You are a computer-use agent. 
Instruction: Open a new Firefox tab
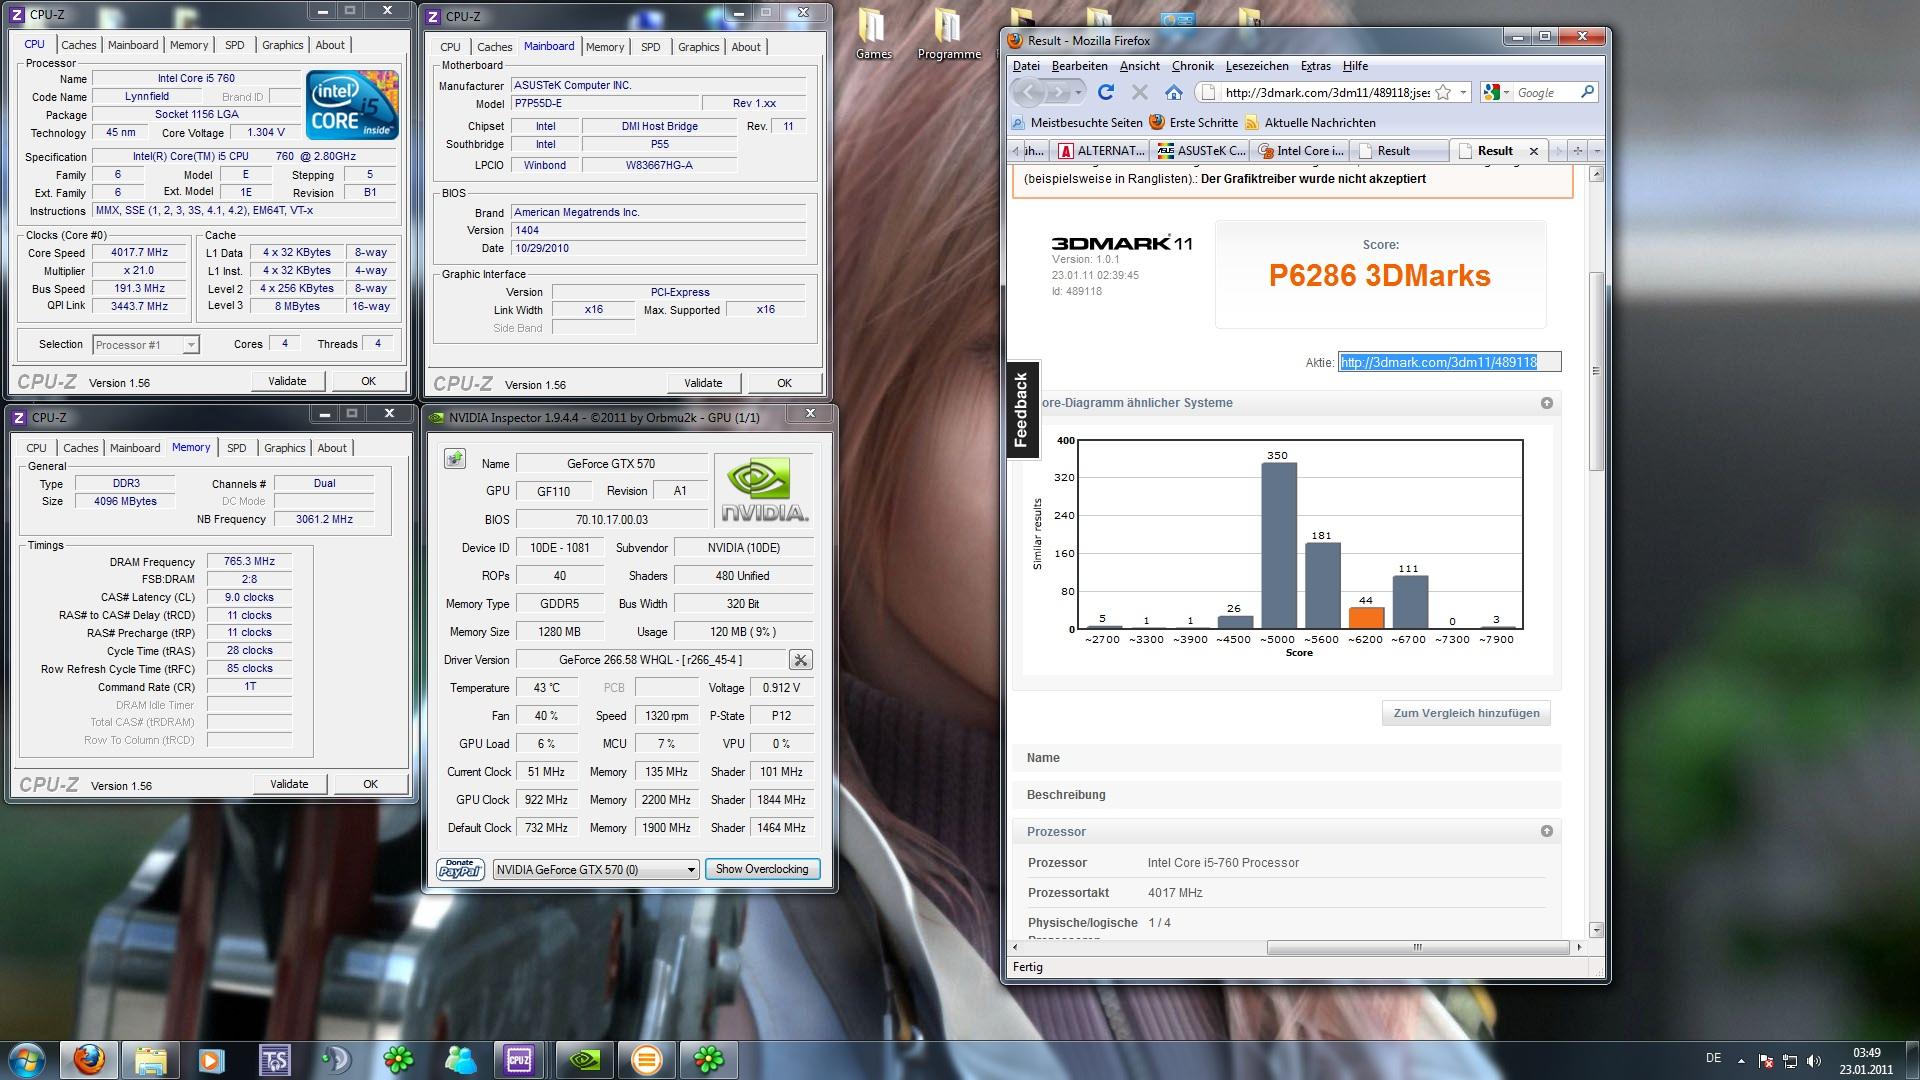pyautogui.click(x=1577, y=151)
